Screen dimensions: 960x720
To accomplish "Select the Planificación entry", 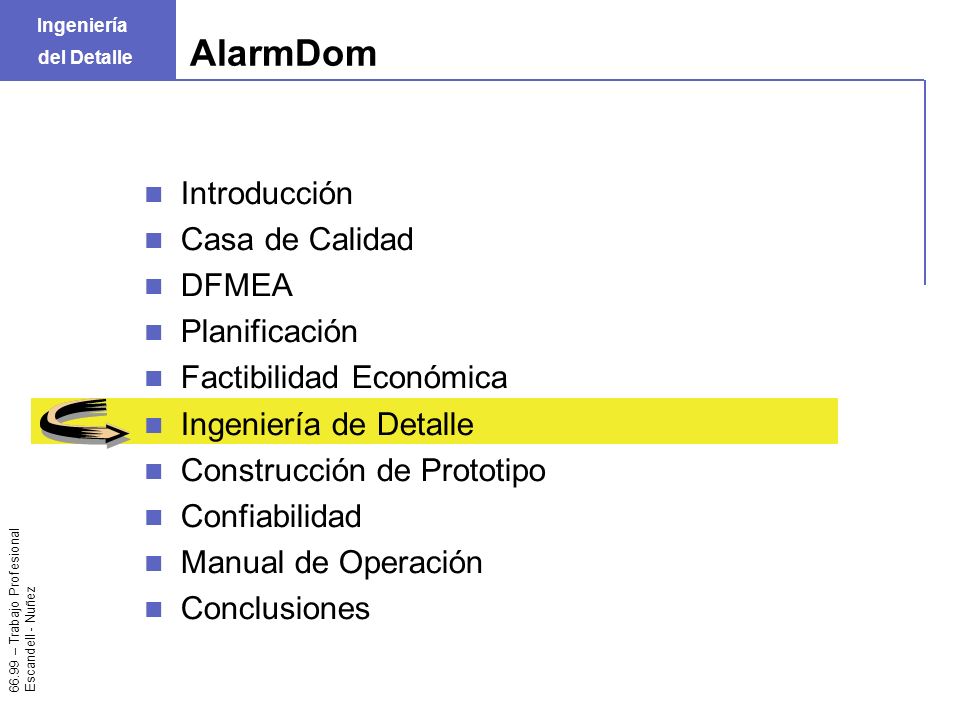I will pos(269,332).
